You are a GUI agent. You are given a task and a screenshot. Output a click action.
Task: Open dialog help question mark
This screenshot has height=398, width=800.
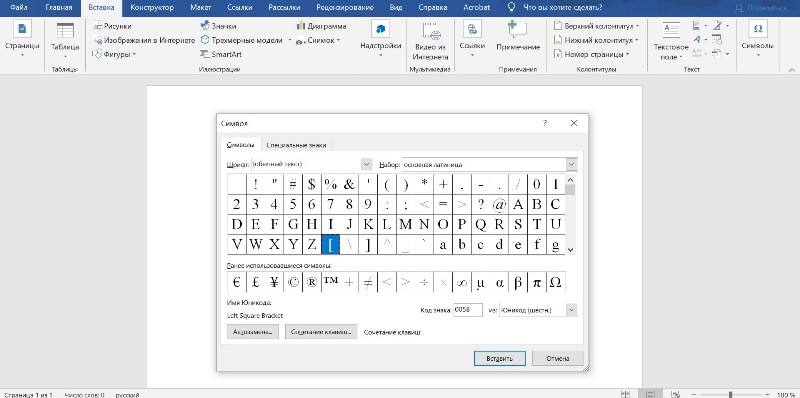[x=545, y=123]
